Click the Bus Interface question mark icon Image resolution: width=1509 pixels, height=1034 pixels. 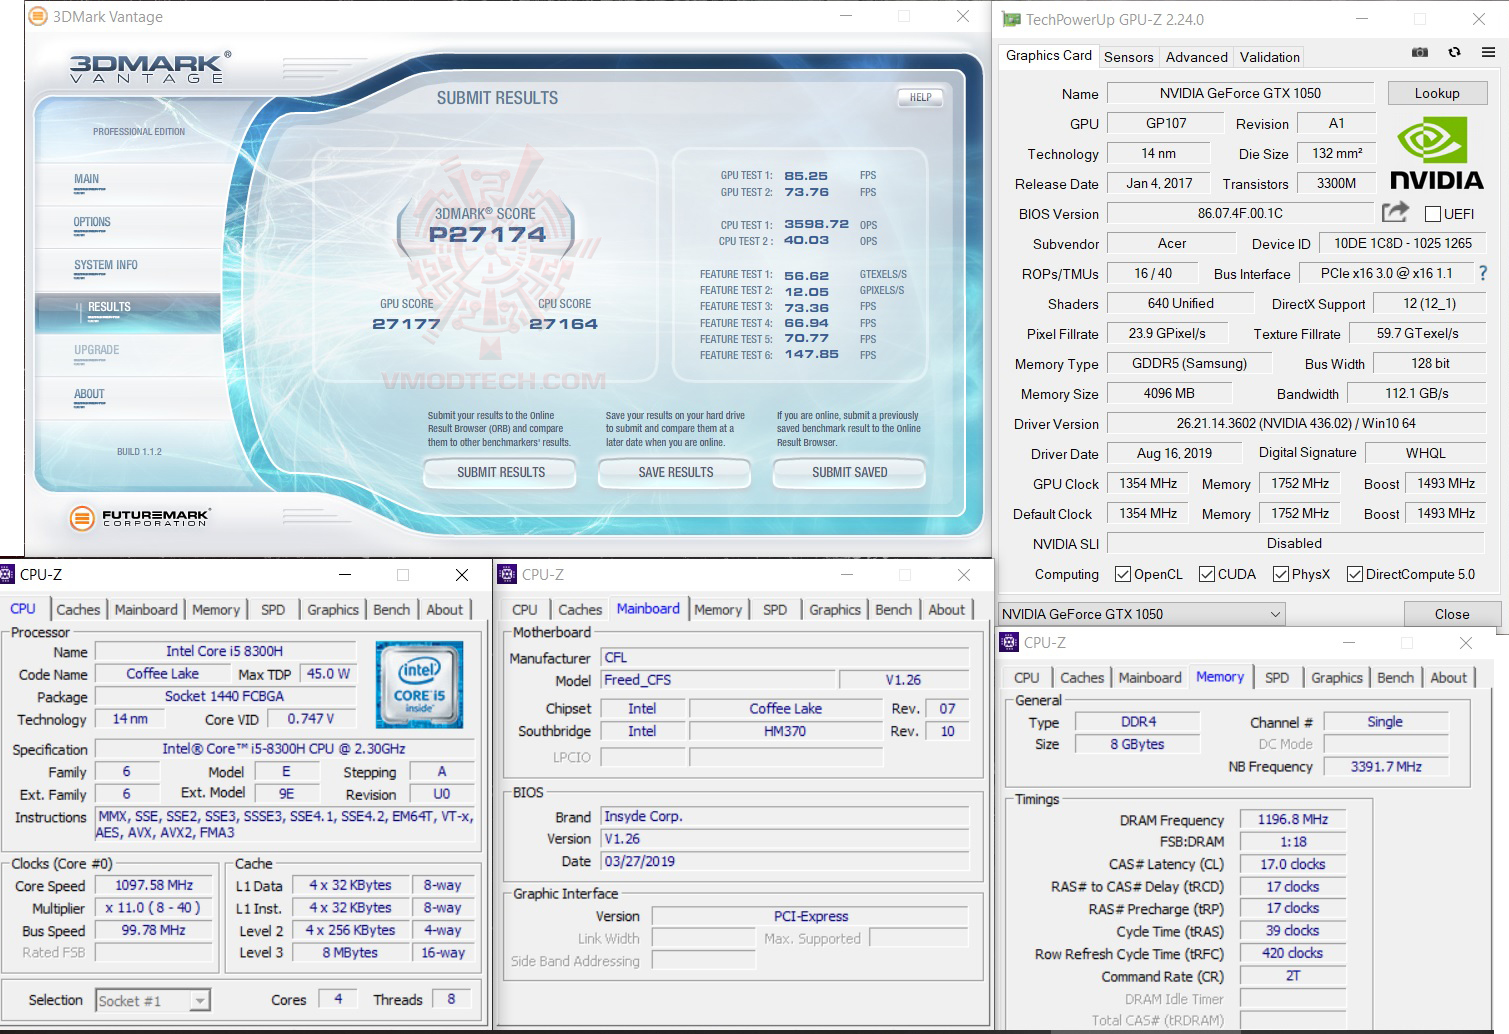point(1483,273)
